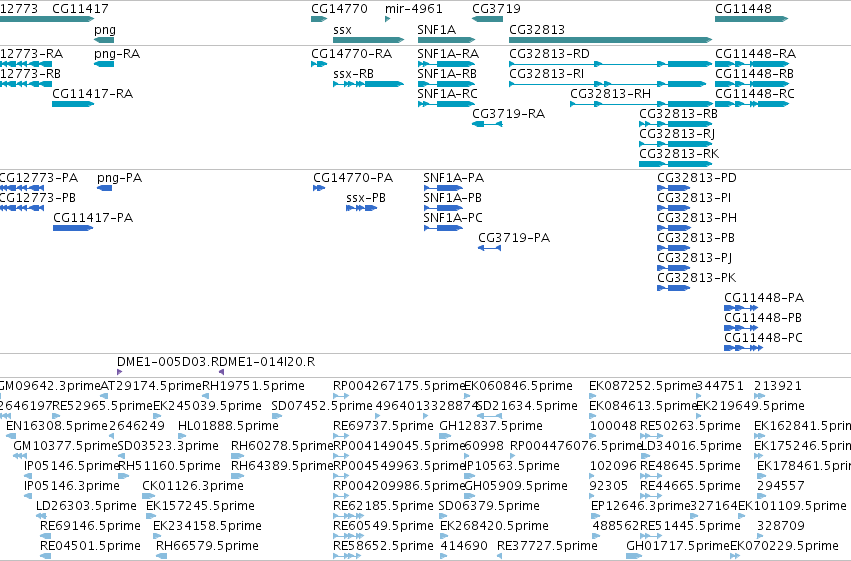Click the SNF1A-RB transcript label
This screenshot has height=561, width=851.
447,74
